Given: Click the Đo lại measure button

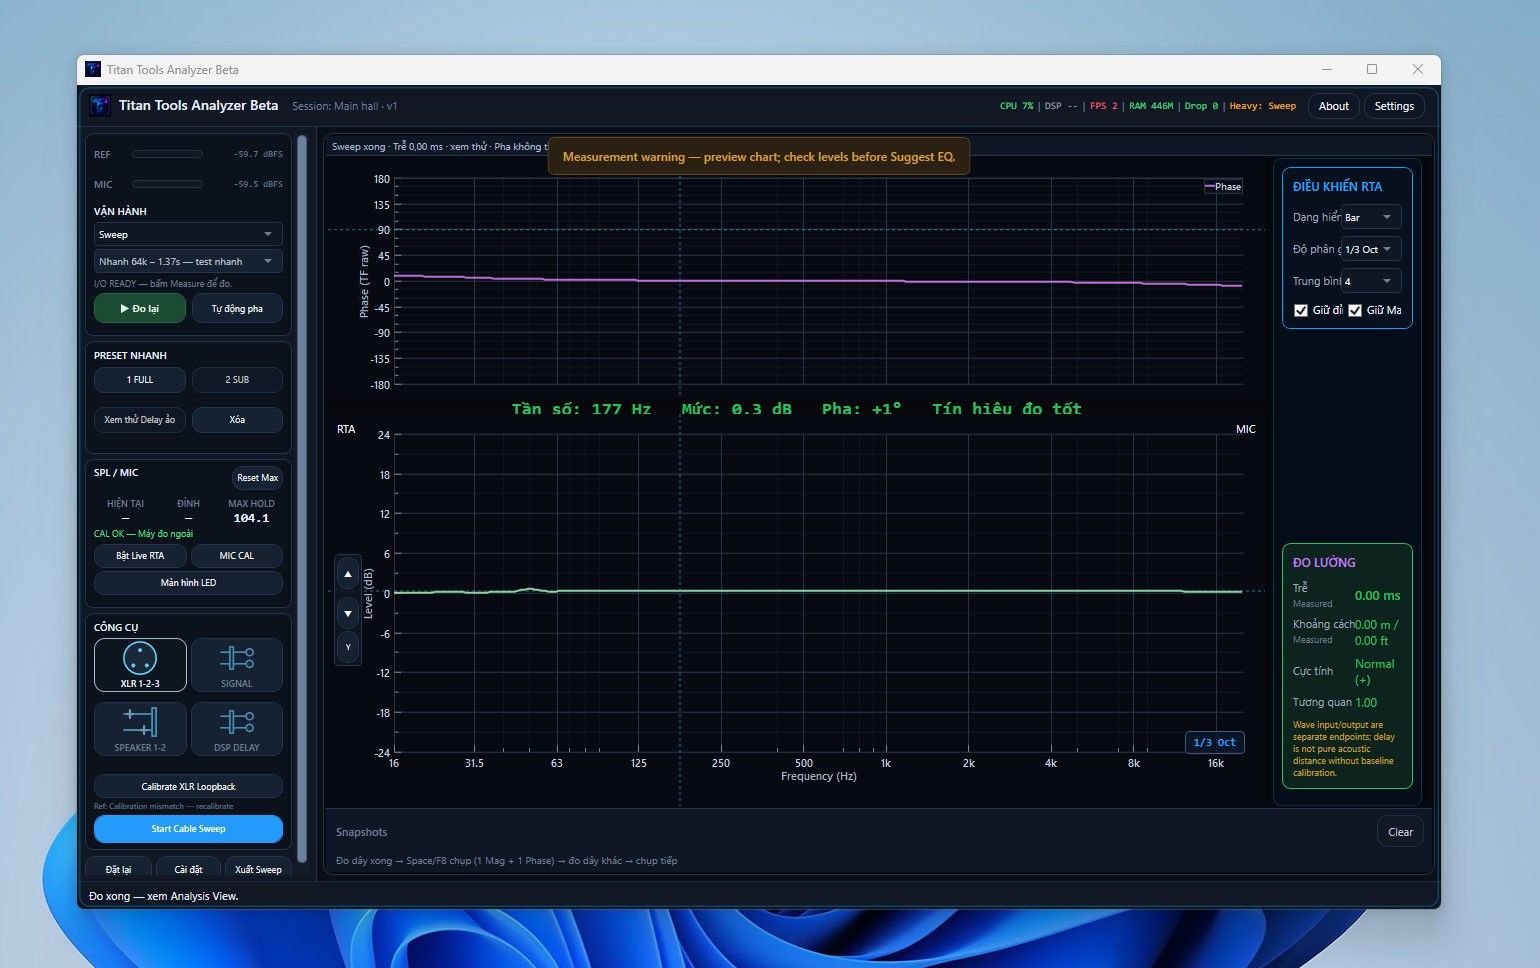Looking at the screenshot, I should point(140,308).
